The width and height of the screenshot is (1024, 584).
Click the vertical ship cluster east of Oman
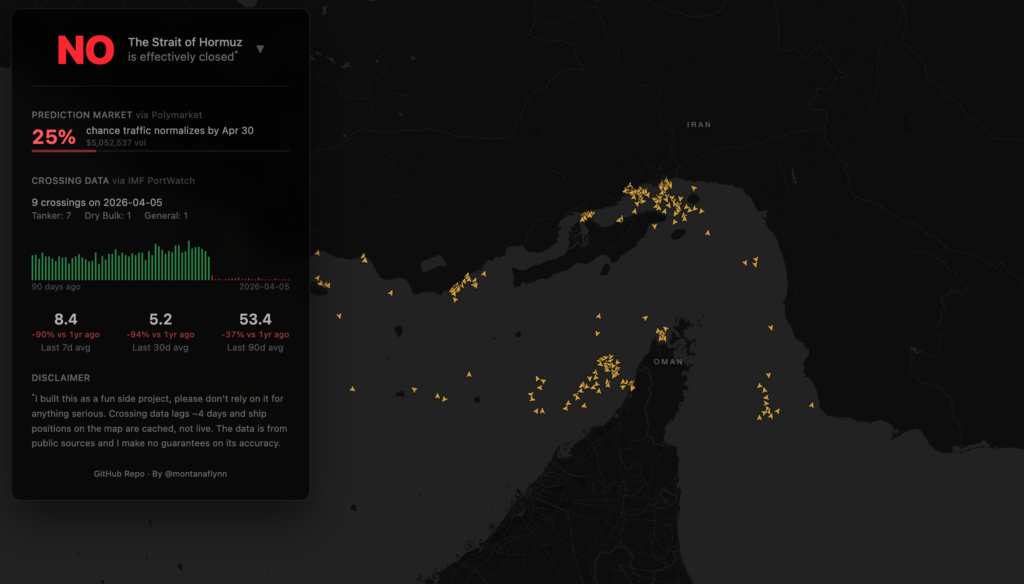(x=765, y=400)
